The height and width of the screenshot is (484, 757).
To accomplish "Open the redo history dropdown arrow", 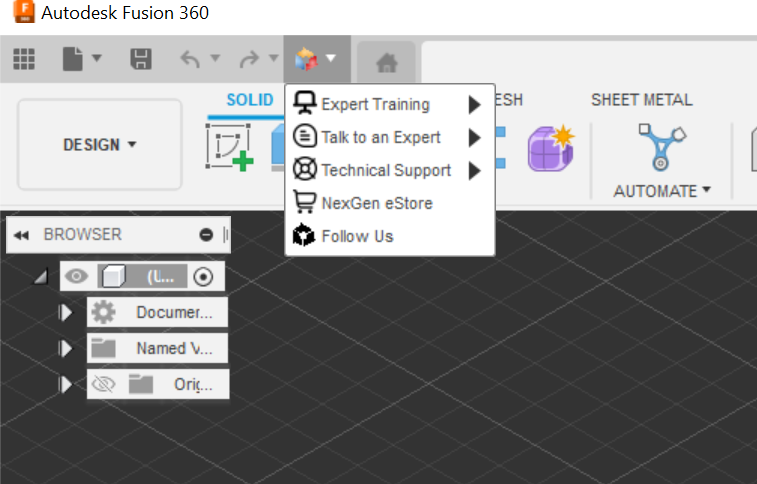I will (x=274, y=58).
